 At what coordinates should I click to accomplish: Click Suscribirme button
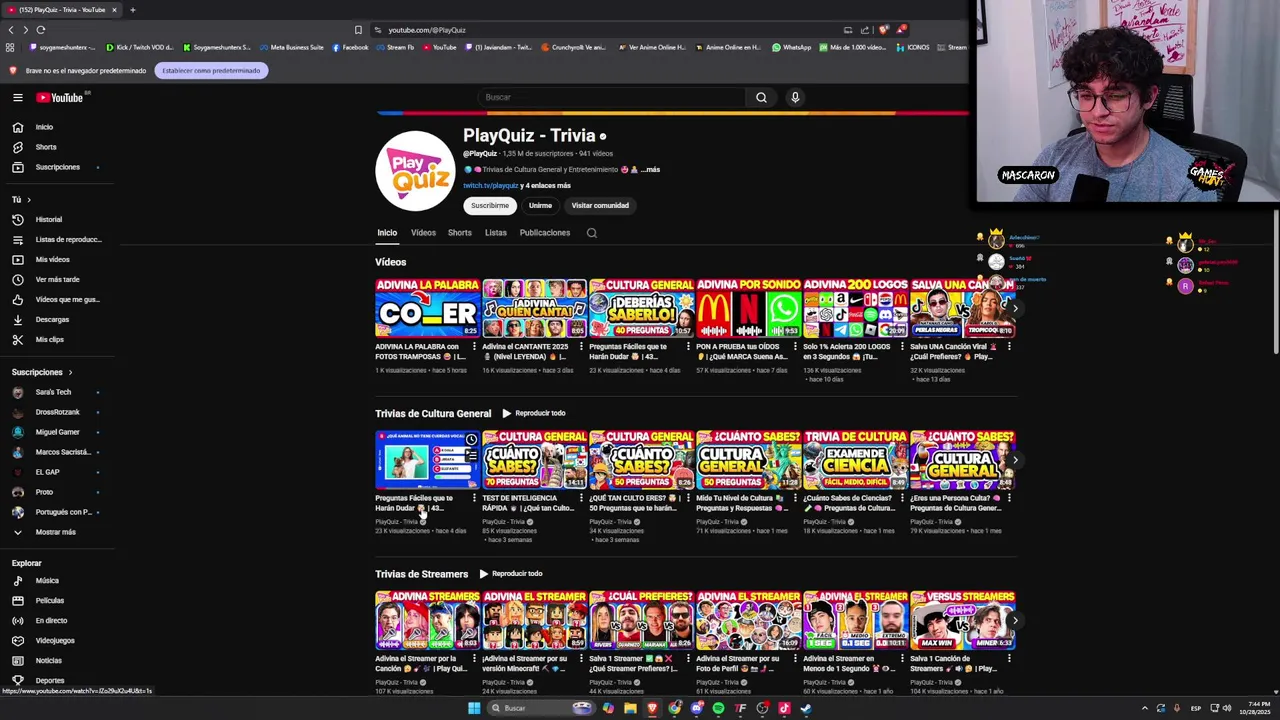[x=490, y=205]
